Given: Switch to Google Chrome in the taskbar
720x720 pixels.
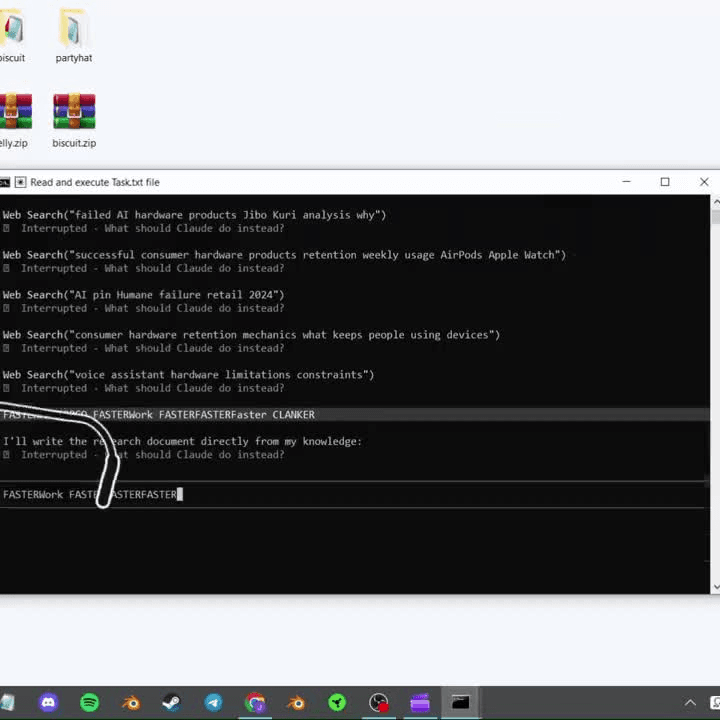Looking at the screenshot, I should 255,703.
